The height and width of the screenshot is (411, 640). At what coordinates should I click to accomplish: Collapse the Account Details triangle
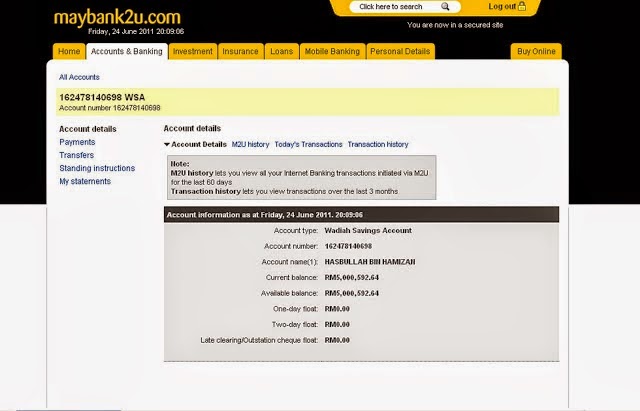pos(167,144)
